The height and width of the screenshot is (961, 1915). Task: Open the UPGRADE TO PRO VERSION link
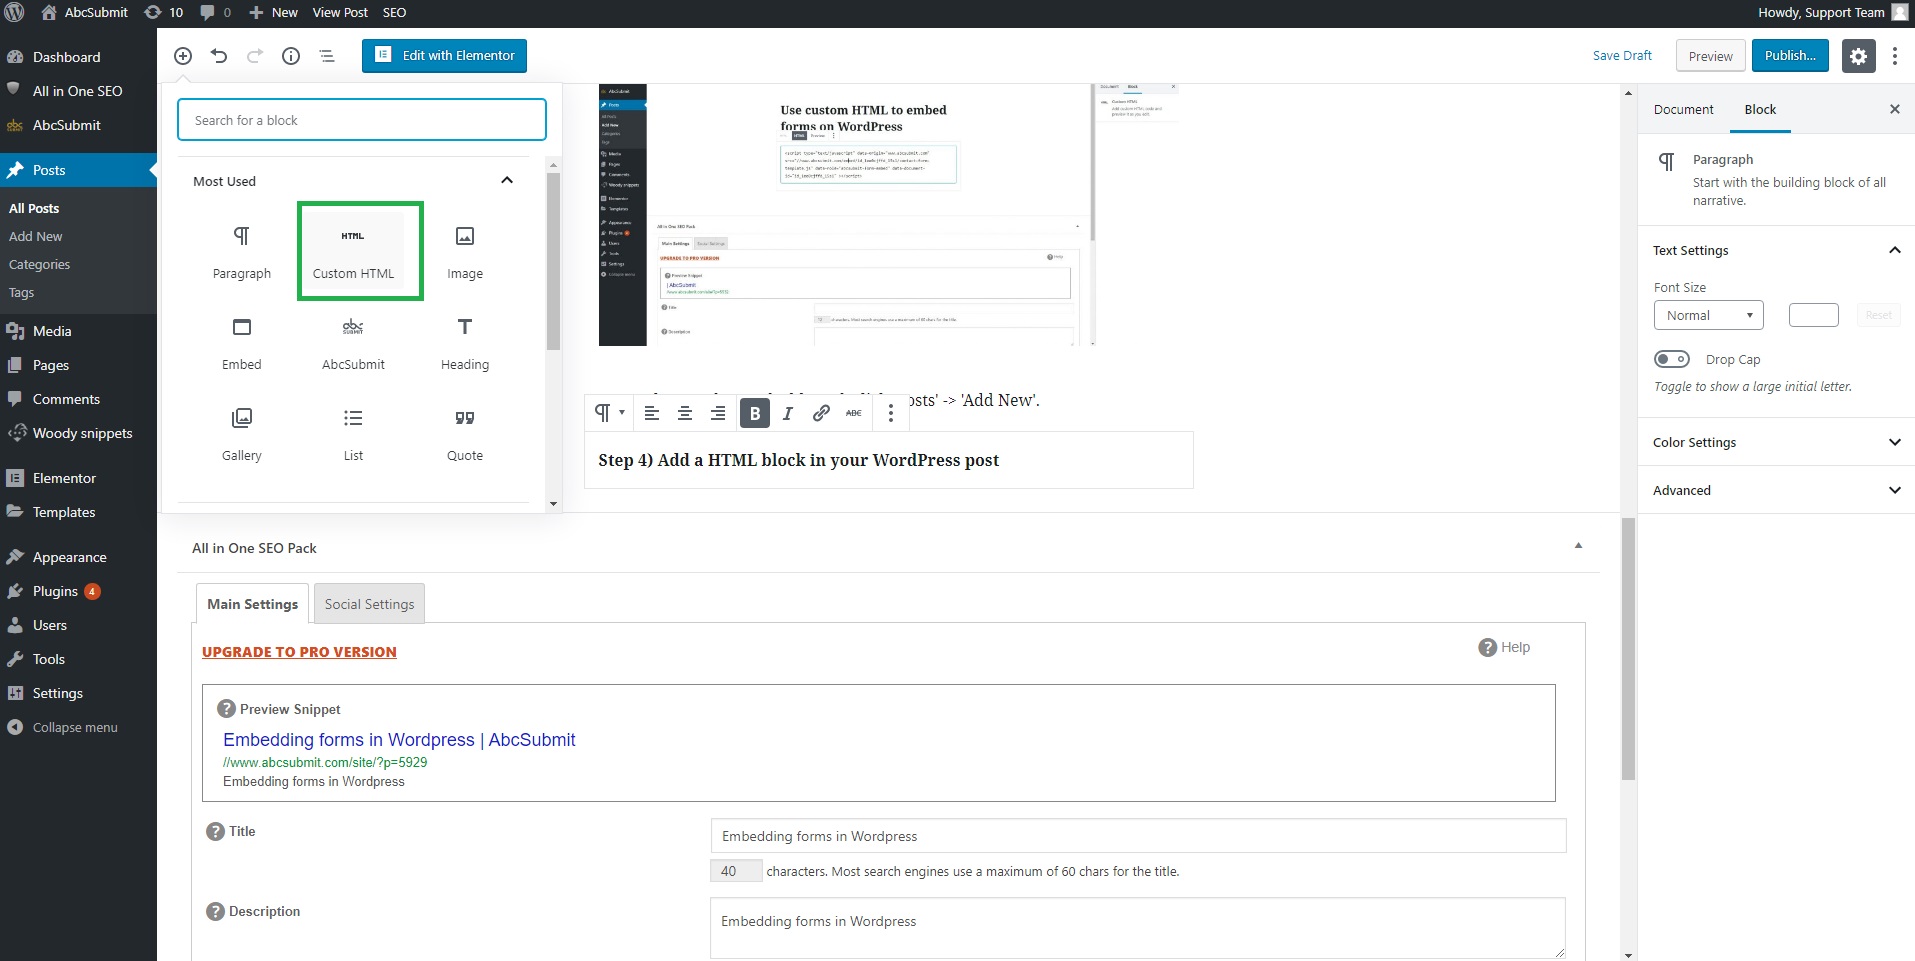click(x=299, y=651)
